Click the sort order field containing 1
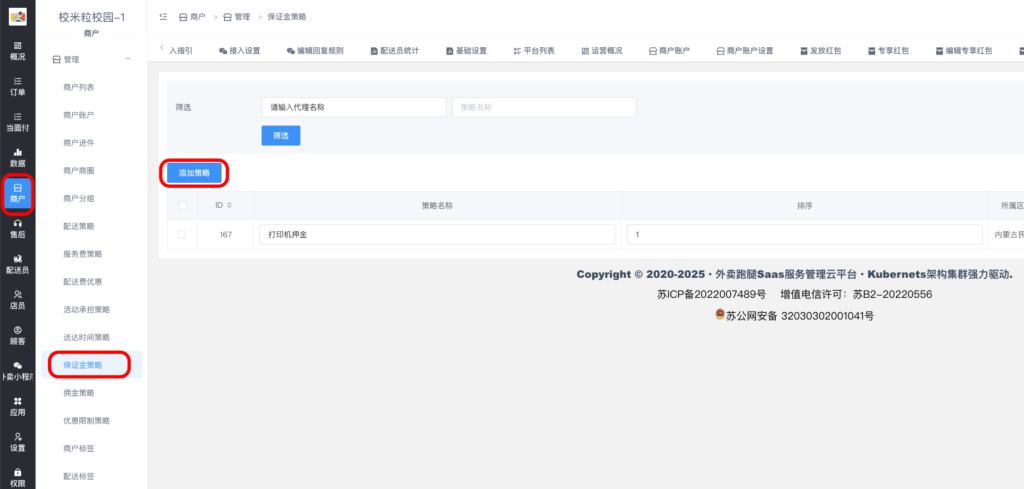The height and width of the screenshot is (489, 1024). [x=805, y=234]
